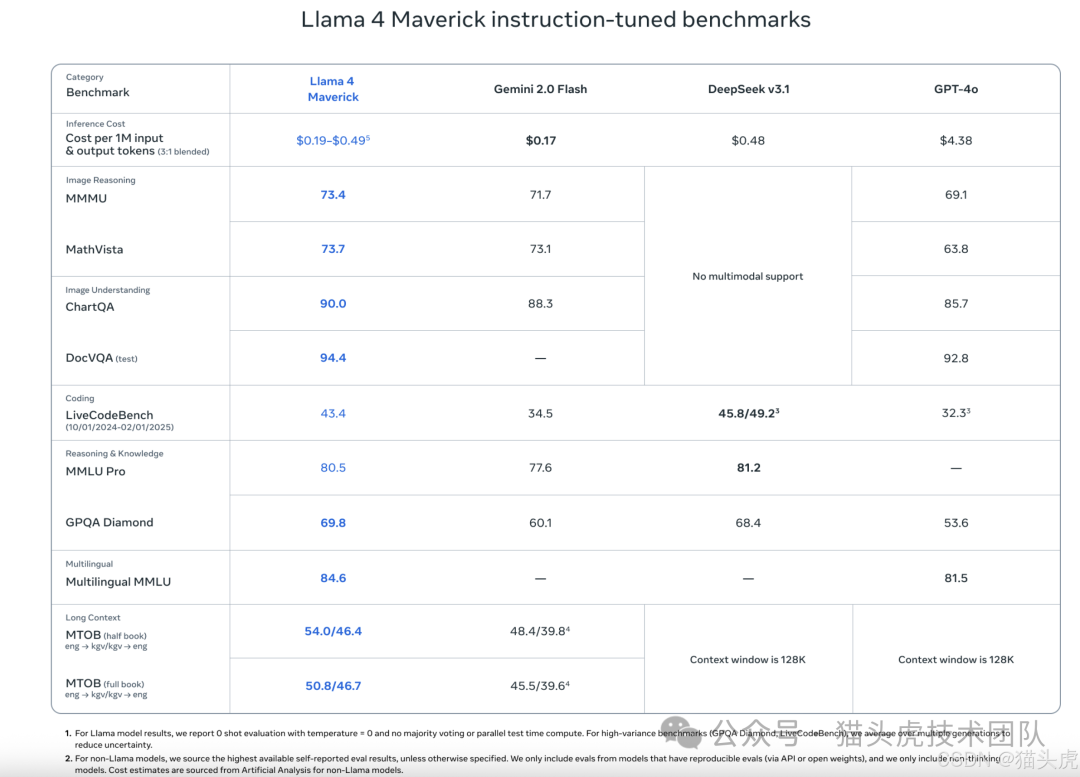Select the ChartQA score '85.7'
Screen dimensions: 1080x777
click(955, 304)
